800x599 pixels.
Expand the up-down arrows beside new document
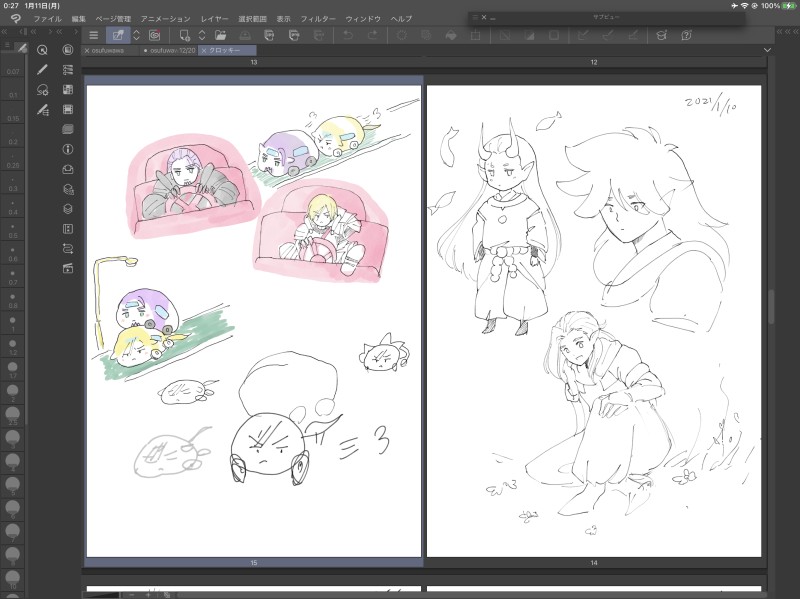tap(202, 35)
